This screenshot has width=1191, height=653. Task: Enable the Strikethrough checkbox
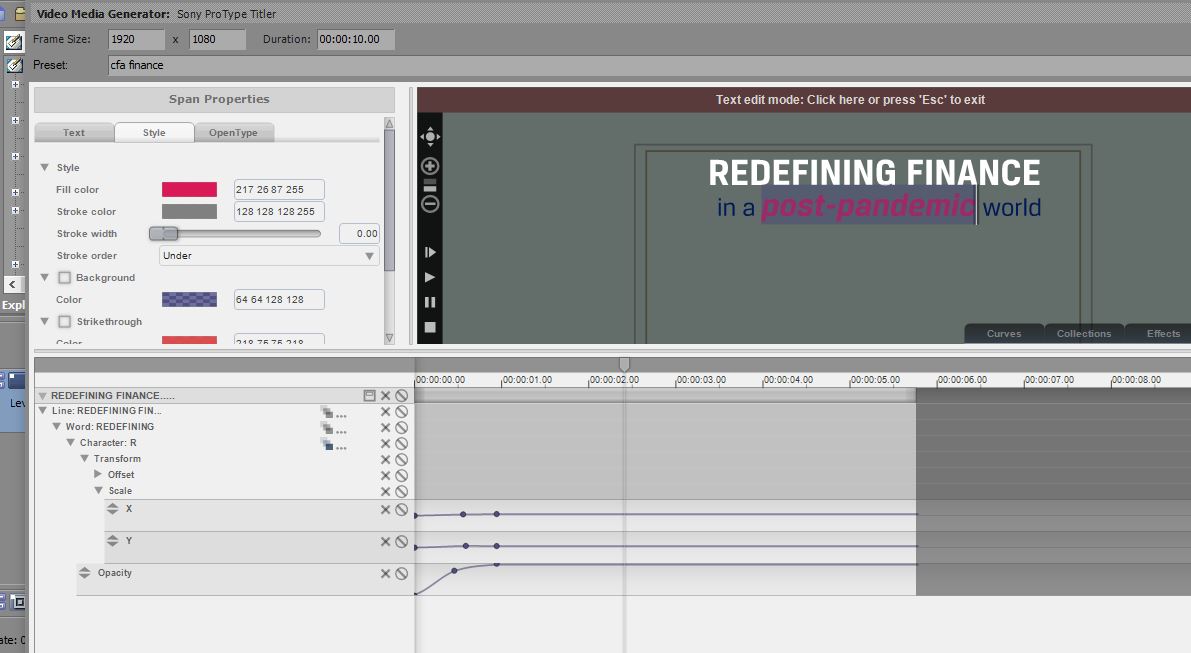tap(65, 322)
